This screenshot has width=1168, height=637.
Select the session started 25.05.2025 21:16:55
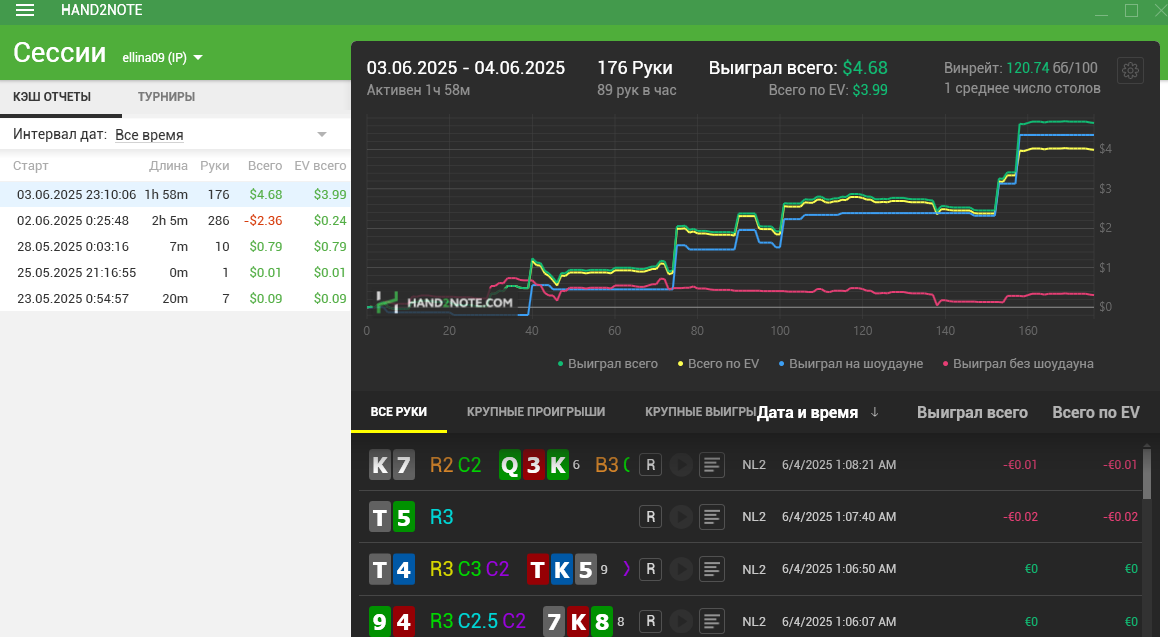point(175,273)
